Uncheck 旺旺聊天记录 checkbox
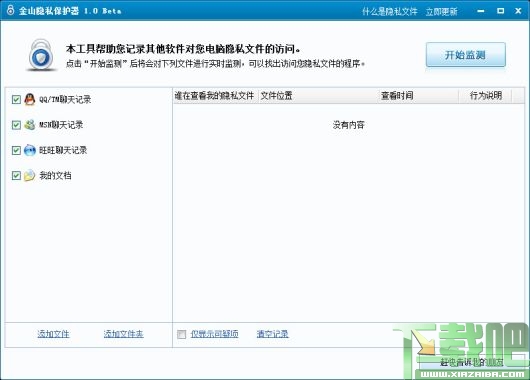Viewport: 530px width, 380px height. pos(16,150)
